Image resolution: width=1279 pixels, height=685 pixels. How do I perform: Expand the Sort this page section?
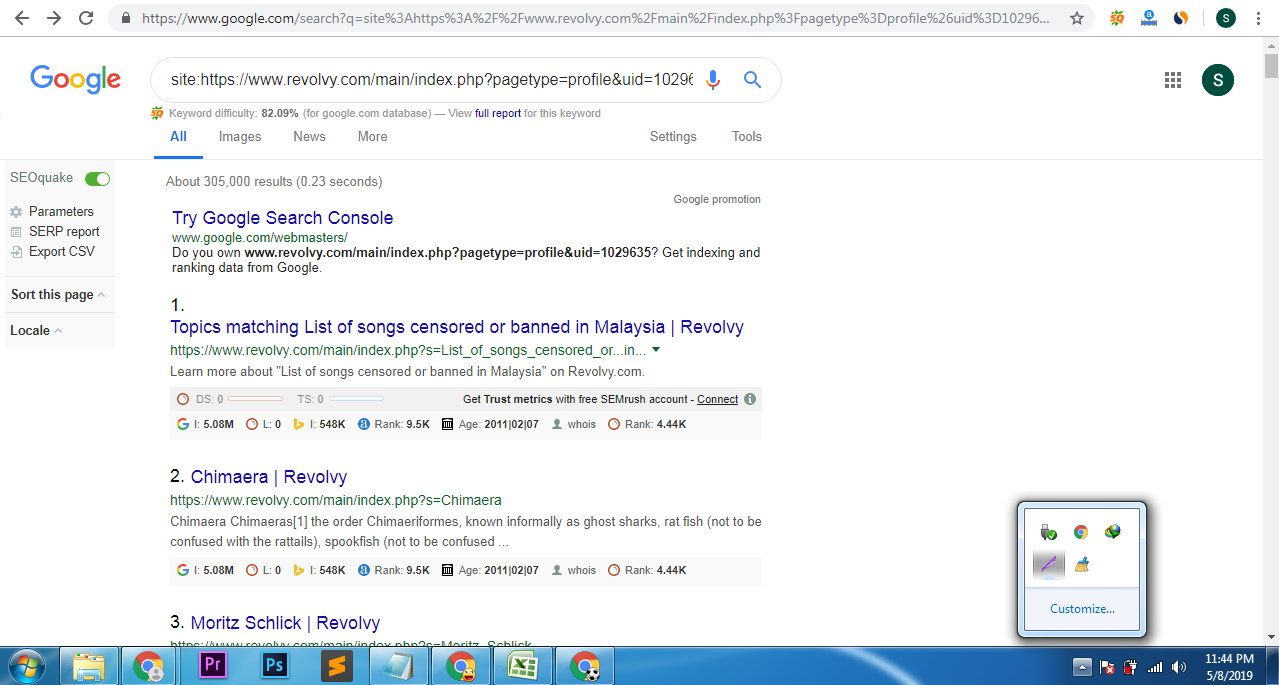58,295
